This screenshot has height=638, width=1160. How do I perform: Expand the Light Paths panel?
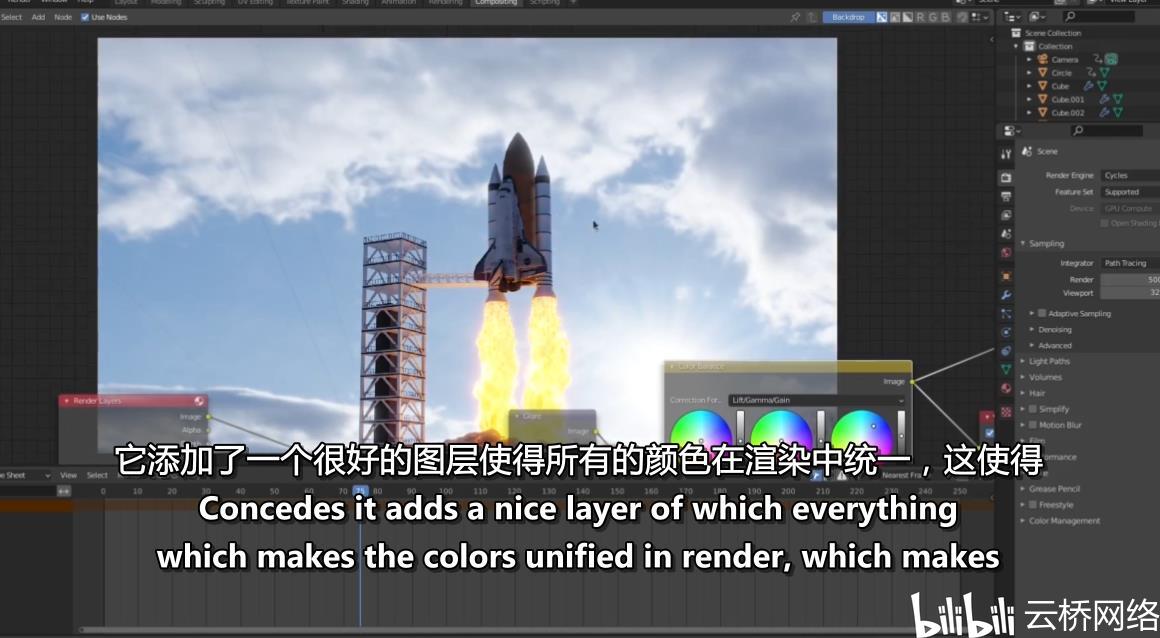pos(1023,361)
